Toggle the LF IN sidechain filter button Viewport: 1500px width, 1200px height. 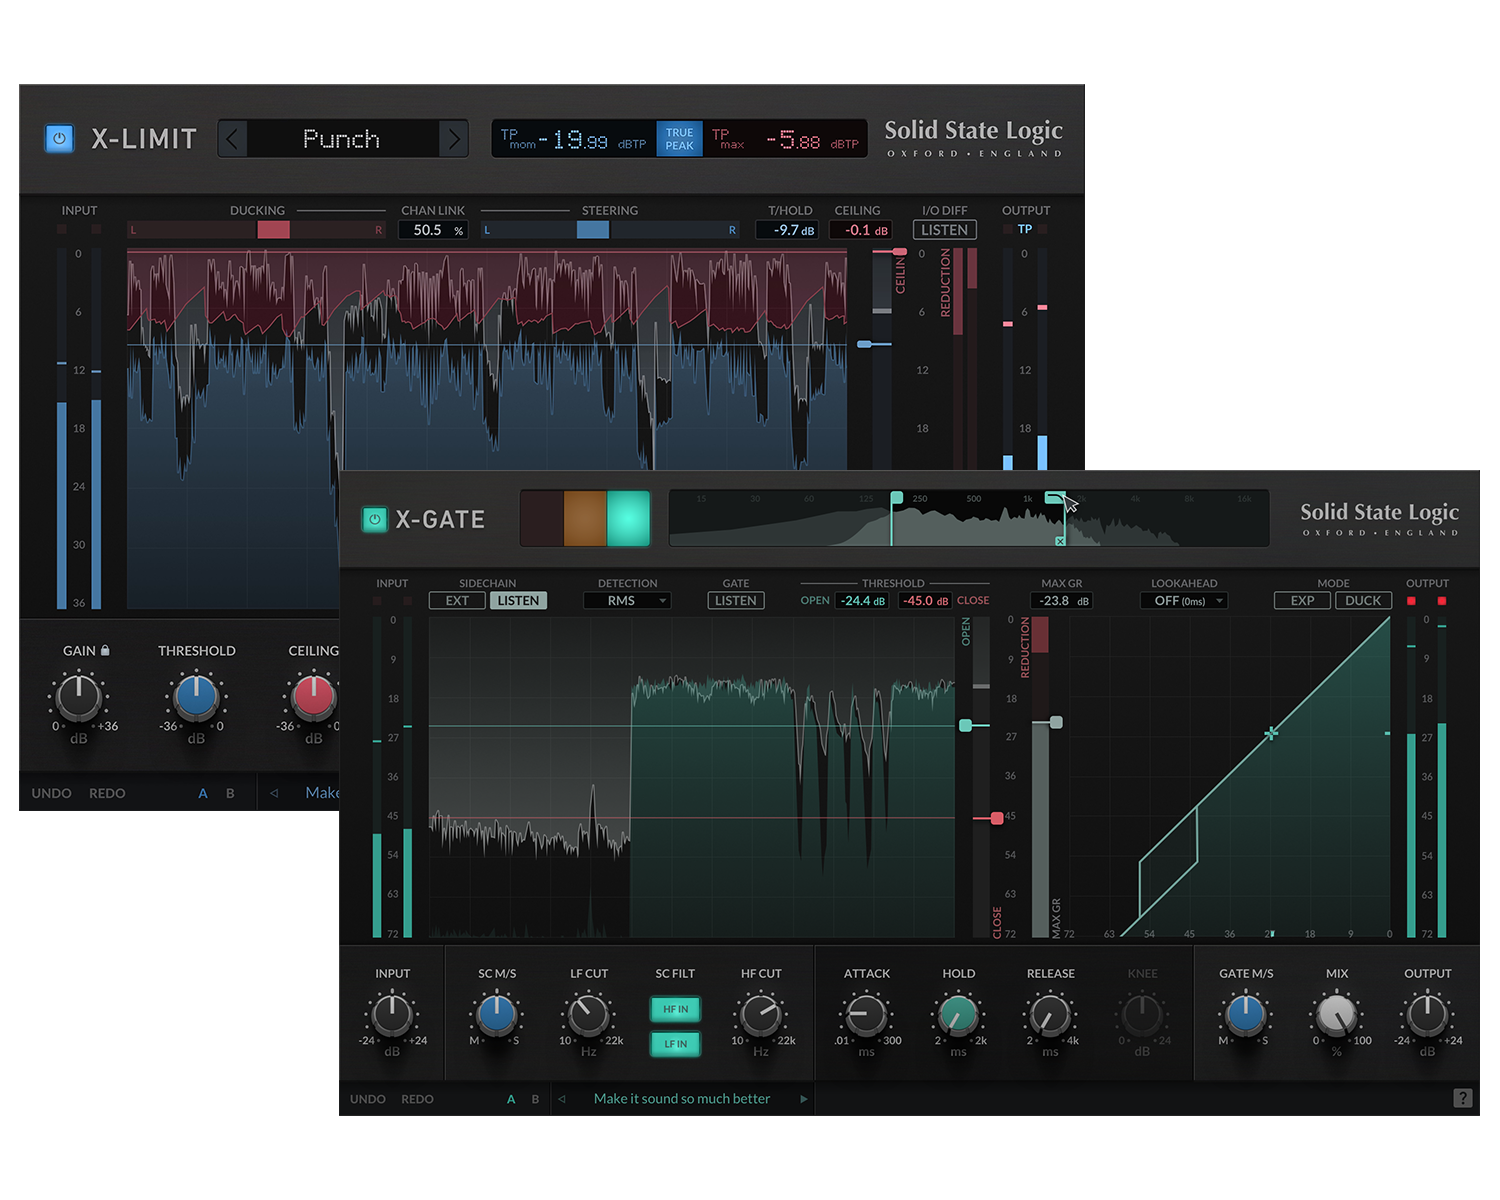point(676,1043)
